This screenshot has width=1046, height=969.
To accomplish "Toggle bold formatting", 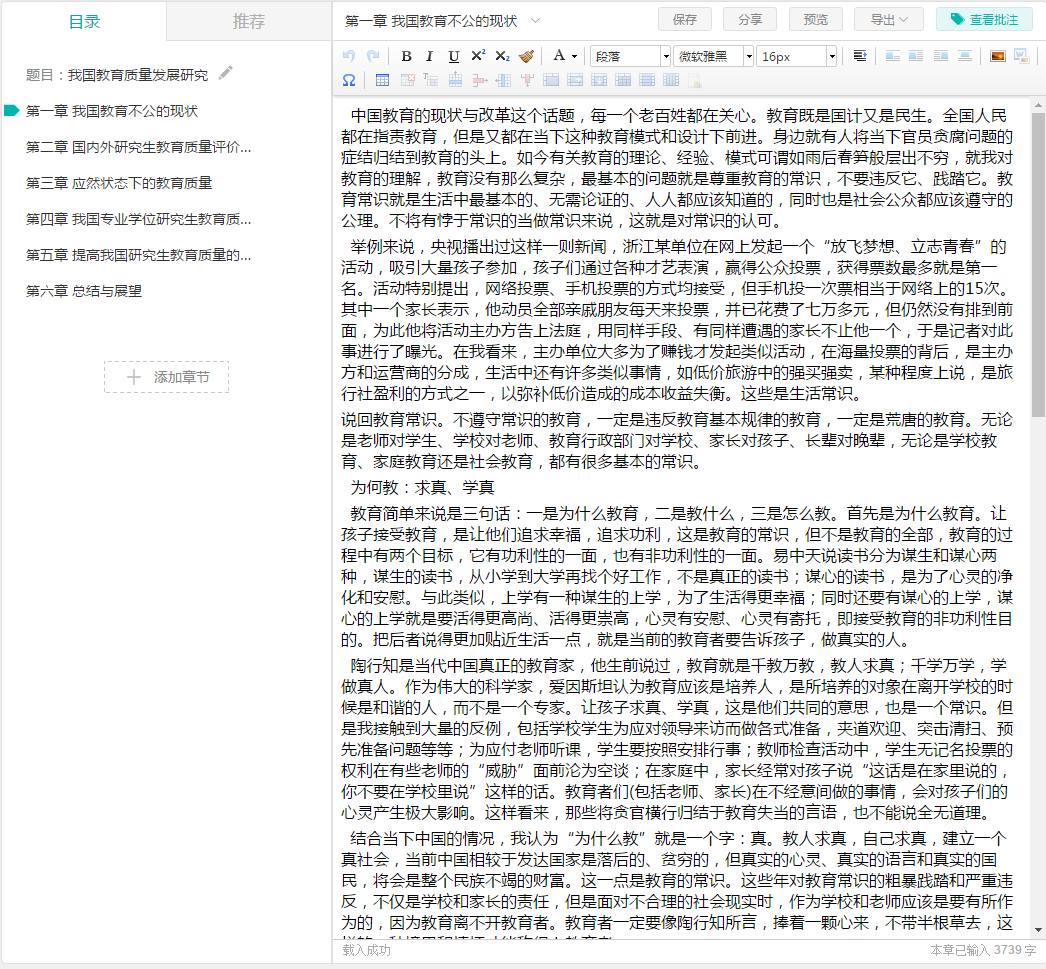I will [406, 56].
